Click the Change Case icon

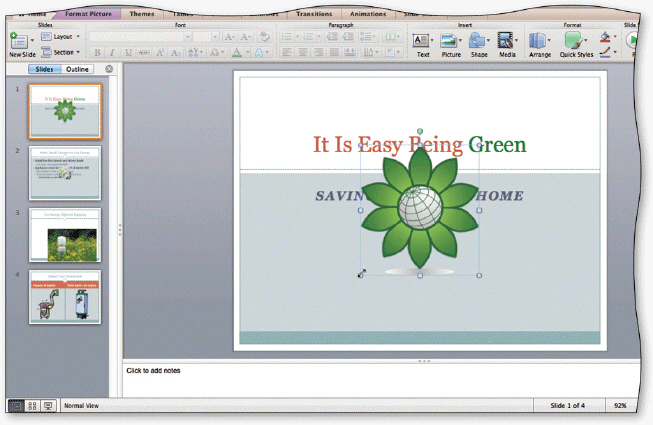click(x=217, y=52)
